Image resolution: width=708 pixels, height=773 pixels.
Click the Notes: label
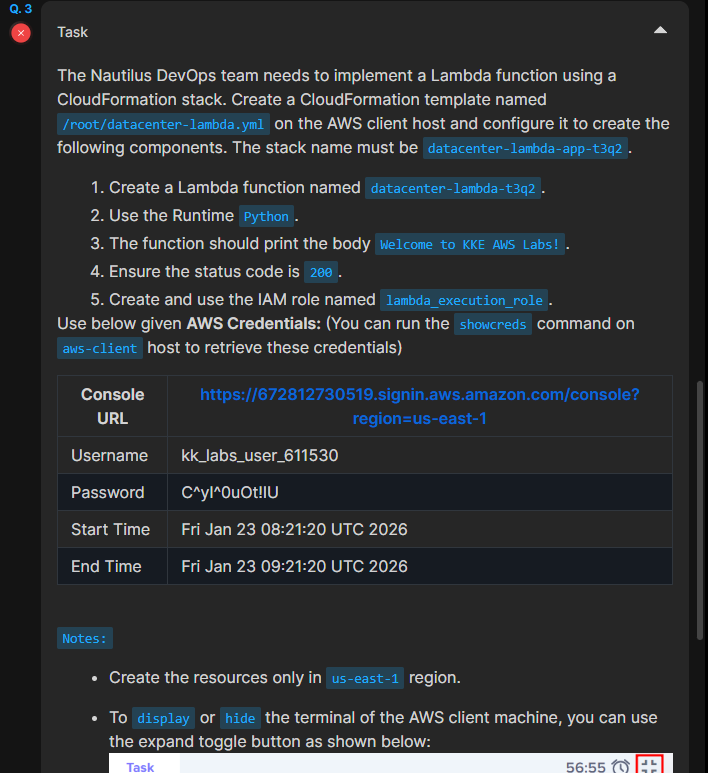coord(85,638)
